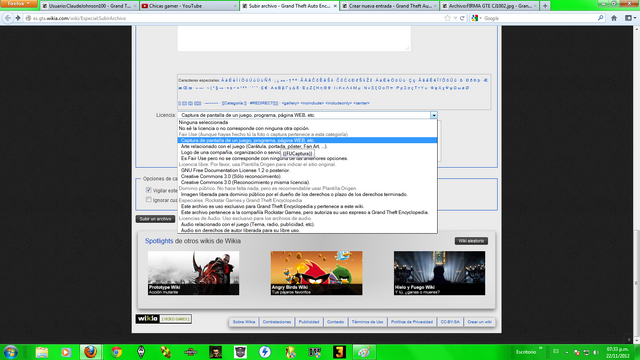Collapse the Licencia dropdown with its arrow

pyautogui.click(x=433, y=116)
